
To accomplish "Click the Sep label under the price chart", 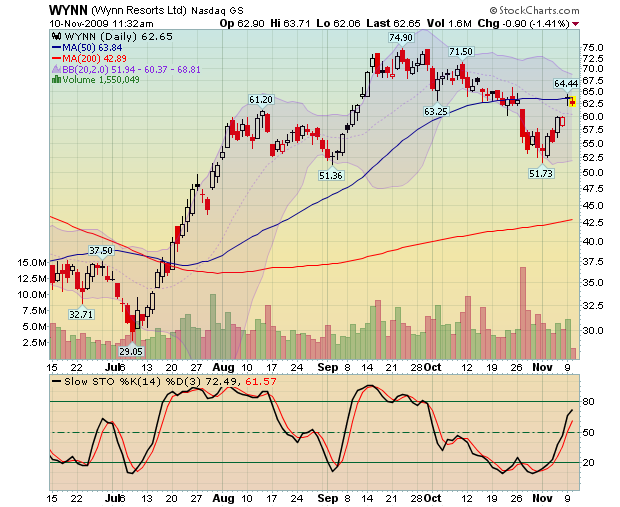I will pos(328,367).
